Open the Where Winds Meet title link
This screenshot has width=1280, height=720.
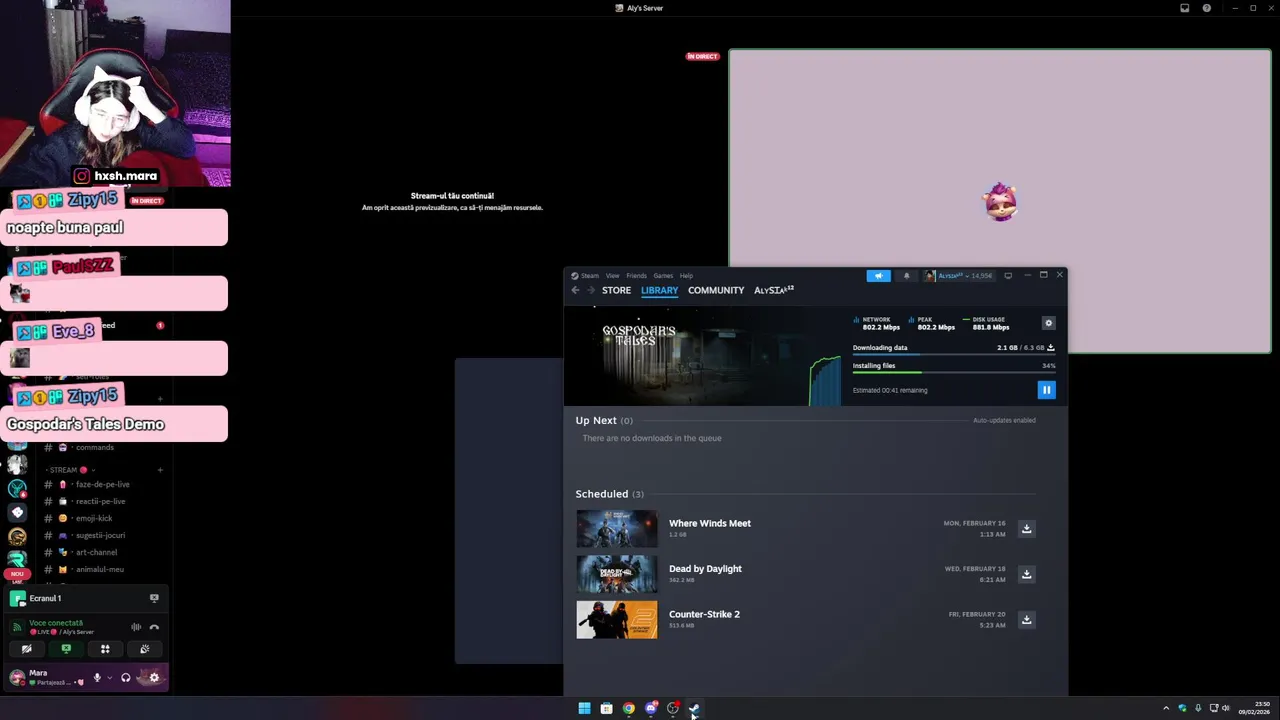click(x=710, y=523)
